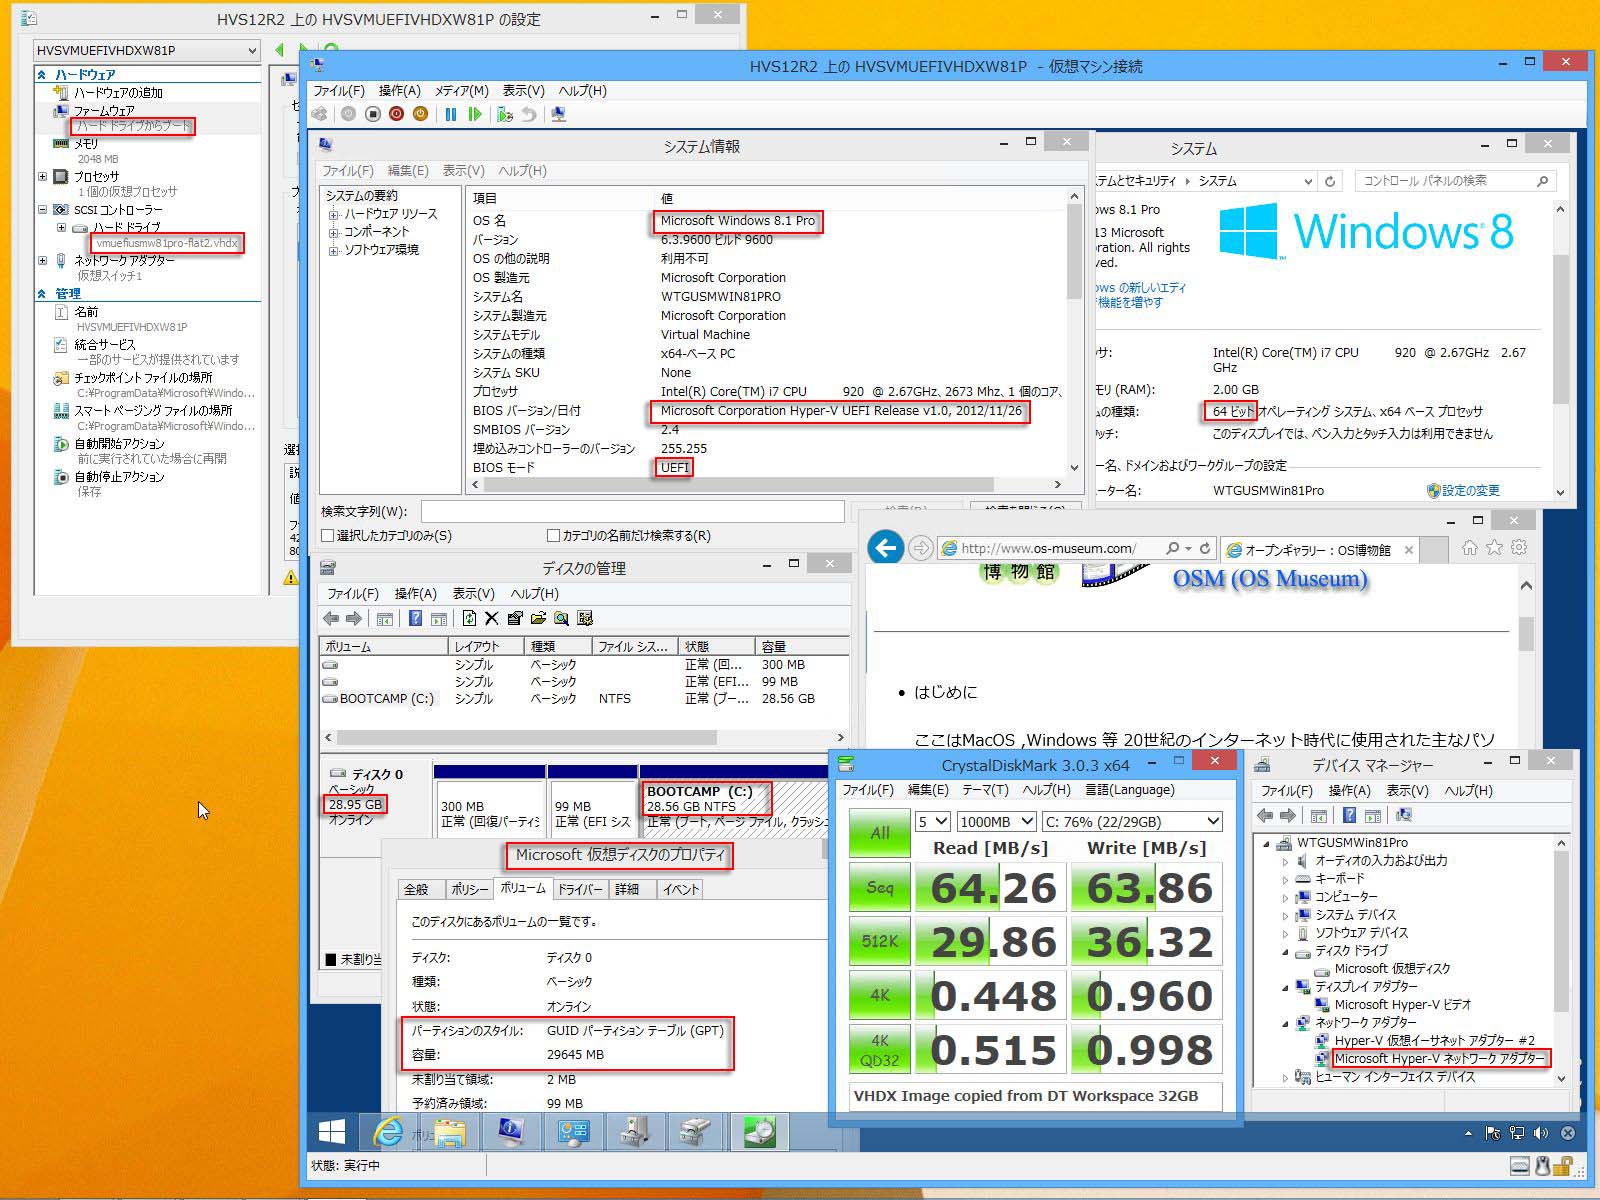Click the Back arrow in Disk Management toolbar
This screenshot has height=1200, width=1600.
click(331, 618)
